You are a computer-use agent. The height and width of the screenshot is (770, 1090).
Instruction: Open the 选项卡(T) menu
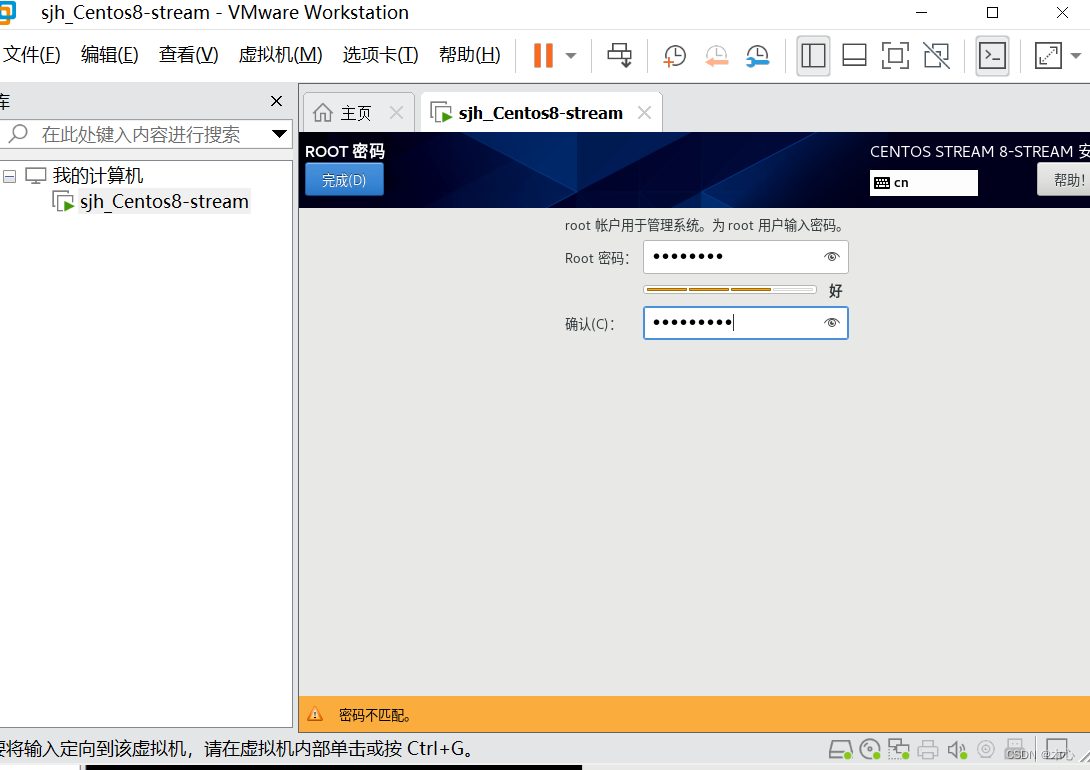point(380,55)
